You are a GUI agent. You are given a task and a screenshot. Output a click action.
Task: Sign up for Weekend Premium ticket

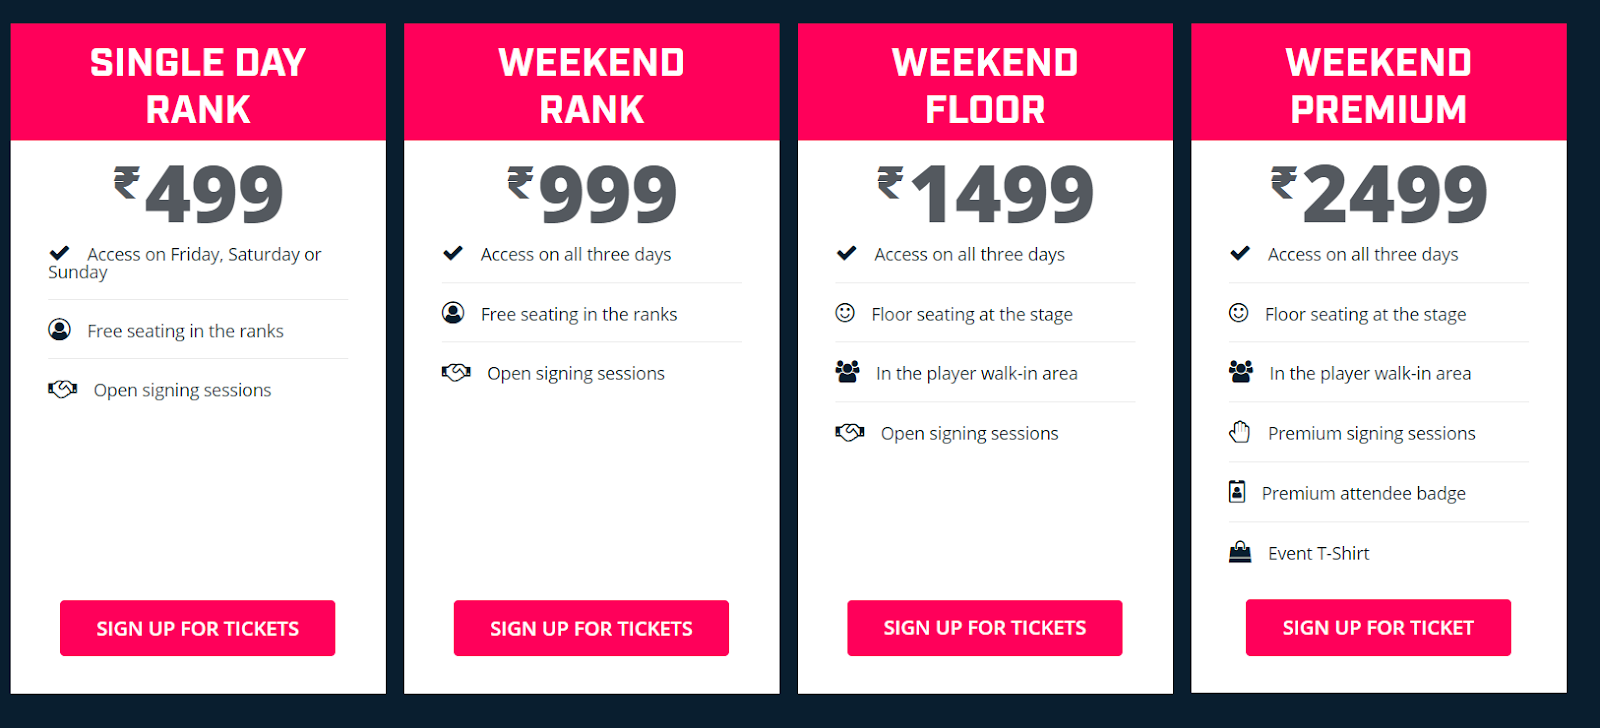coord(1378,627)
